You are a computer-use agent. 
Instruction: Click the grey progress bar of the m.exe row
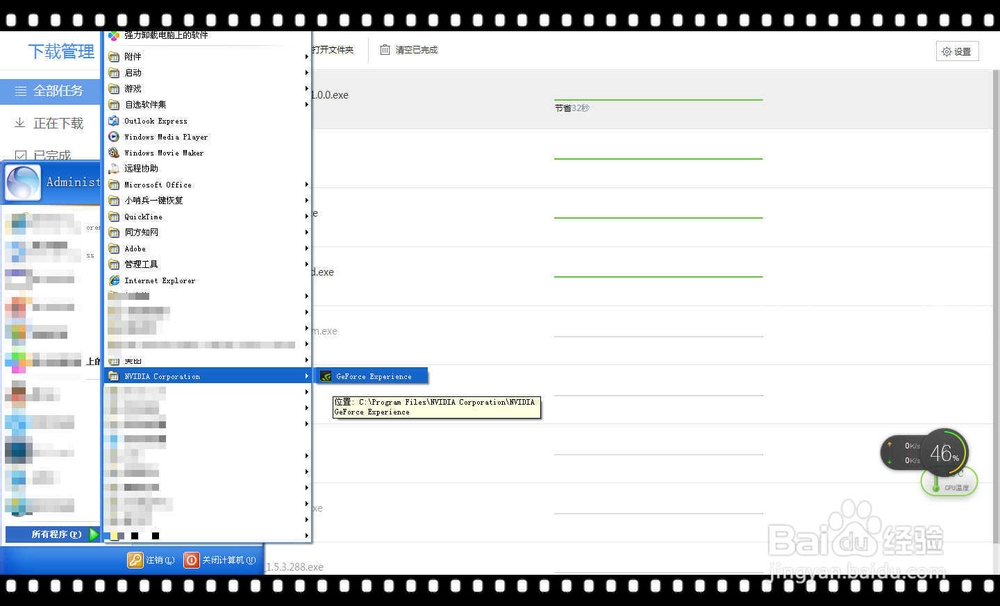(x=658, y=336)
